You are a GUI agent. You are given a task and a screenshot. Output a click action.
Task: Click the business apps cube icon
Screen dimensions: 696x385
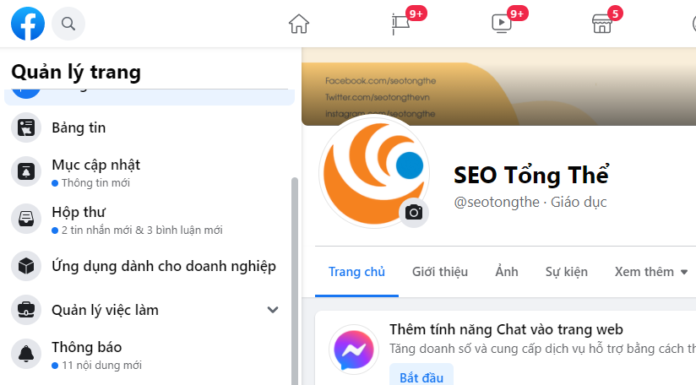click(x=26, y=266)
